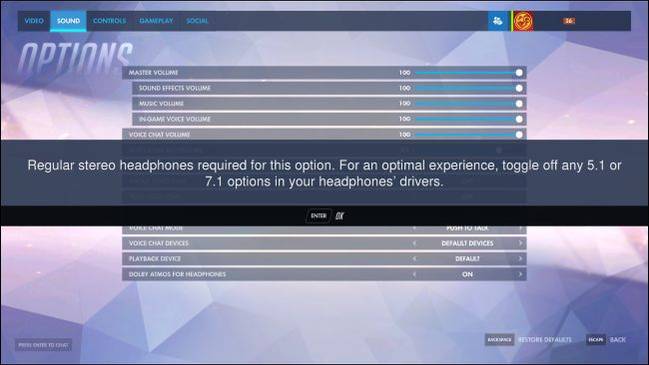
Task: Previous value arrow for Voice Chat Devices
Action: tap(414, 243)
